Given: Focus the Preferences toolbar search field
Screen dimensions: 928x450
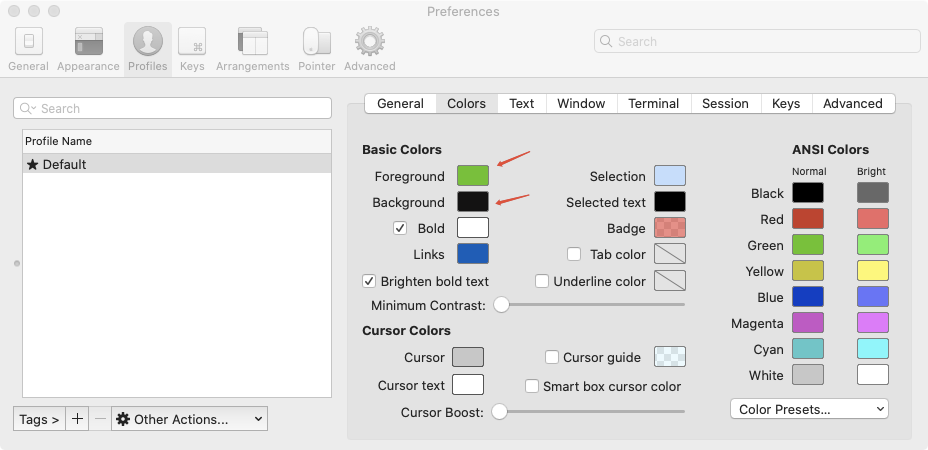Looking at the screenshot, I should coord(757,41).
